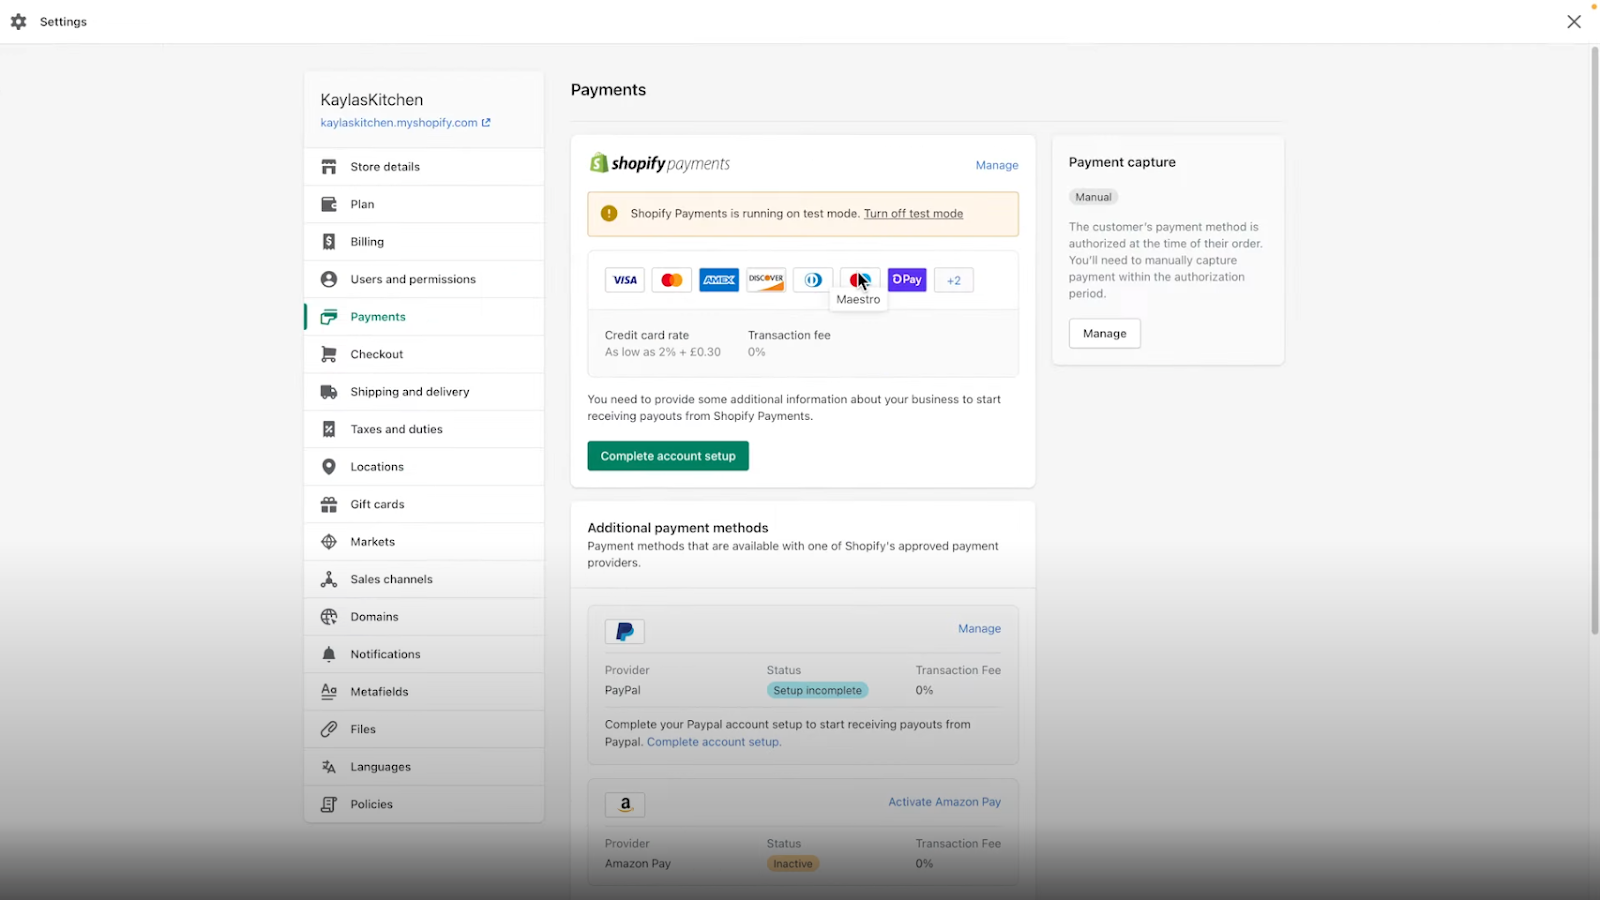Click the Locations pin icon
The image size is (1600, 900).
tap(329, 467)
